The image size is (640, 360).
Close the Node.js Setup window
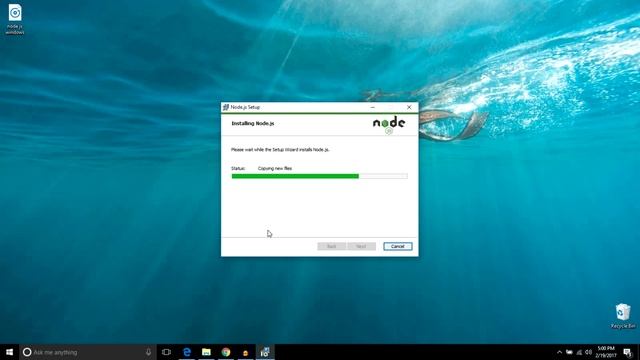tap(409, 107)
